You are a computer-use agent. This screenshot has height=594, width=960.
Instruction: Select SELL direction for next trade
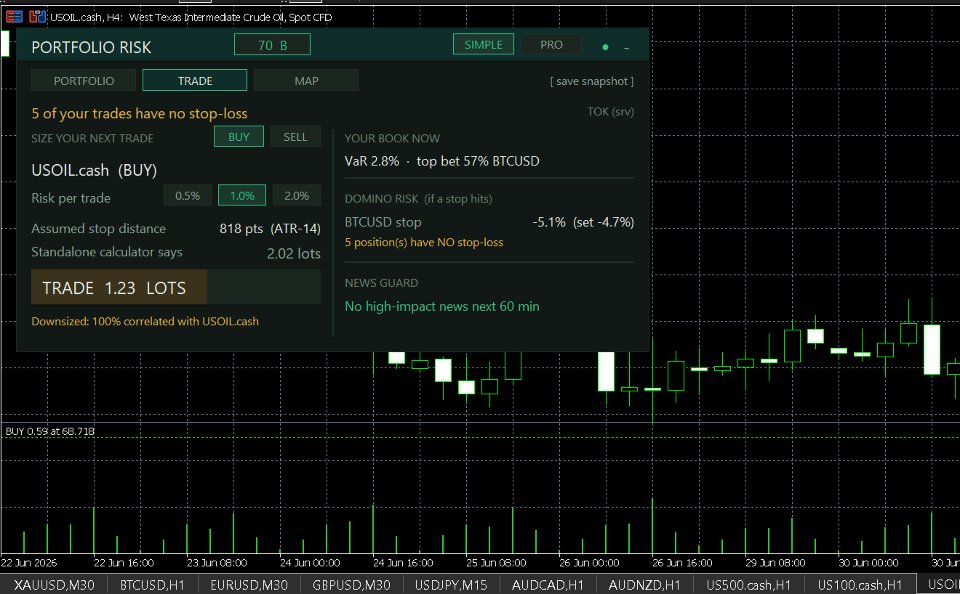click(295, 137)
